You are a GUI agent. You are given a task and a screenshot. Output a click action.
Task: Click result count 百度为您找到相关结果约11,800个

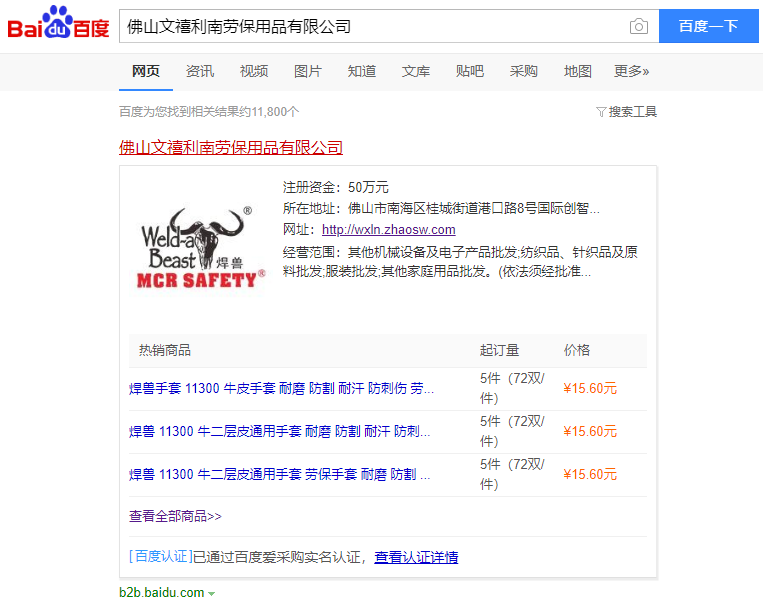pyautogui.click(x=209, y=112)
